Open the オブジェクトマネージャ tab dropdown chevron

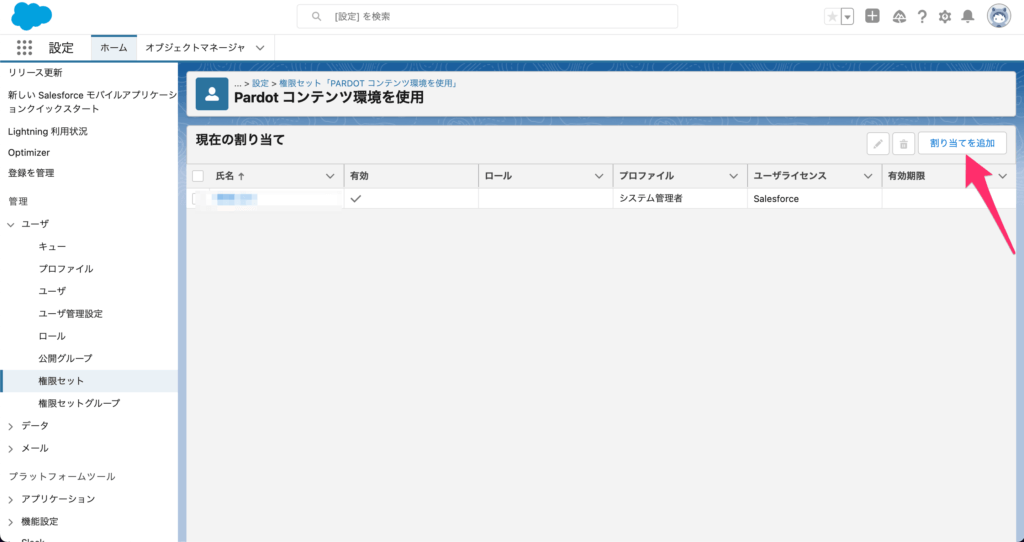tap(260, 48)
